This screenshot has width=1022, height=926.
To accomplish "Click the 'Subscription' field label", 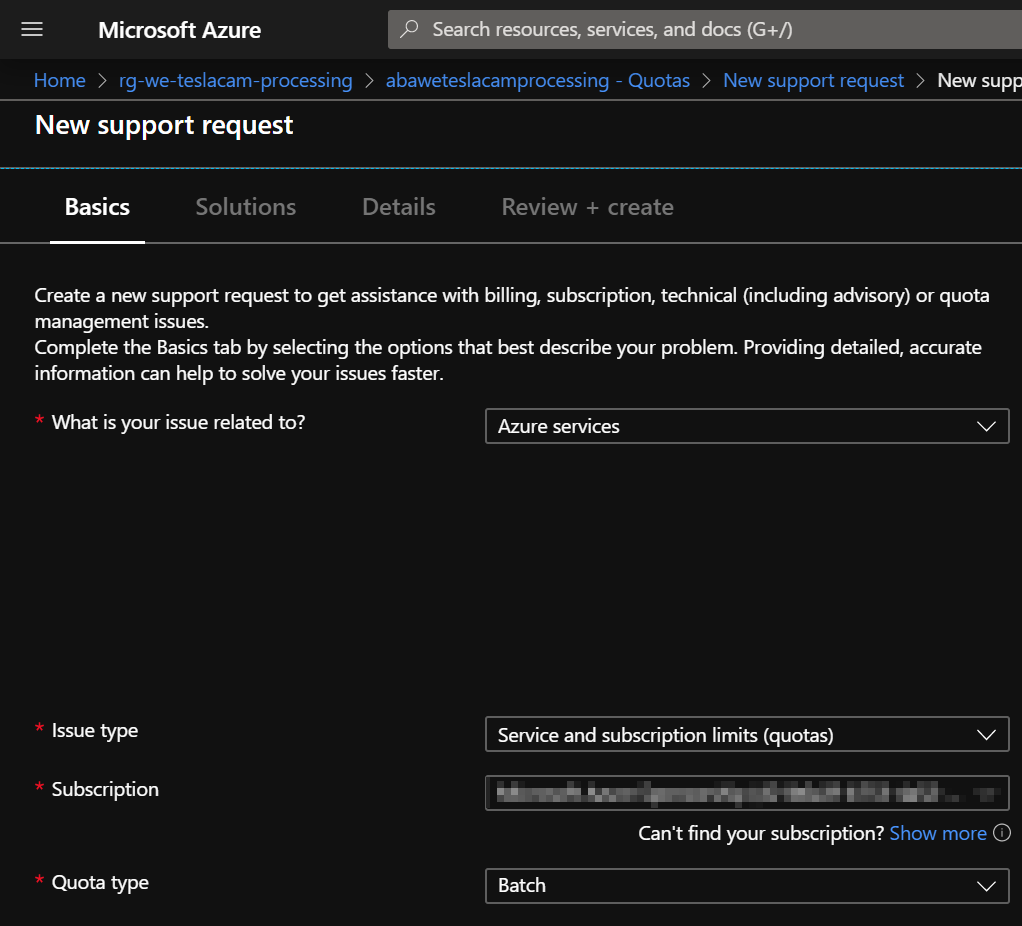I will click(105, 789).
